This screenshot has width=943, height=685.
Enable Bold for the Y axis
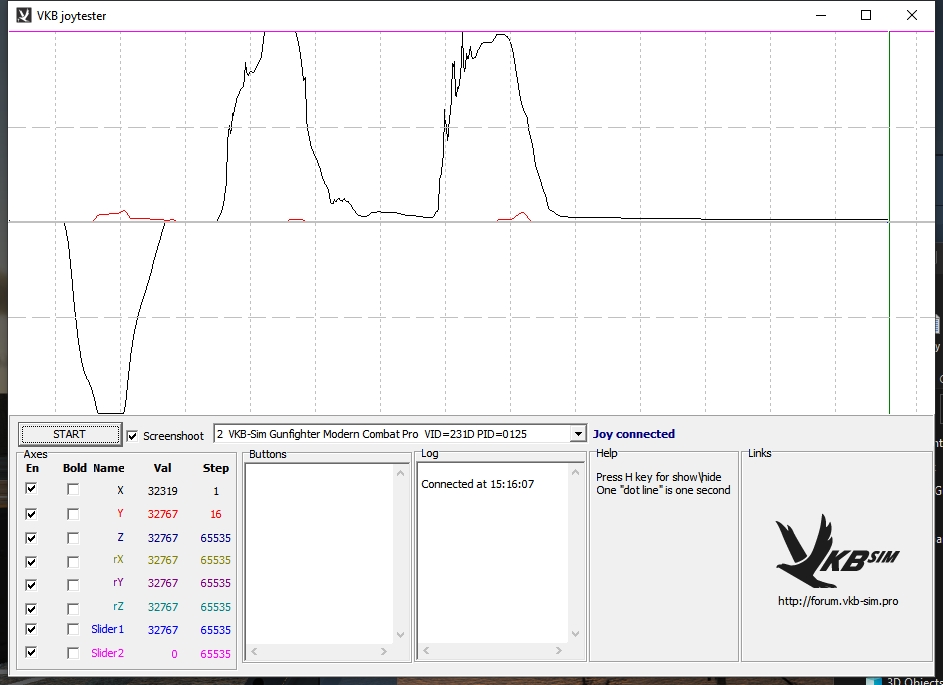pyautogui.click(x=73, y=514)
